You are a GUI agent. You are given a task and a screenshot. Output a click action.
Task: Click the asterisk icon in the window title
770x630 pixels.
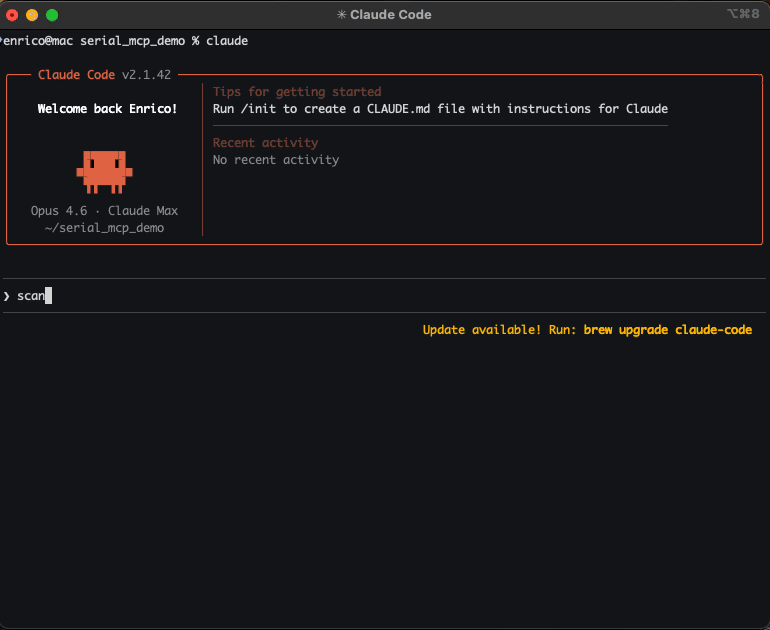(x=341, y=15)
